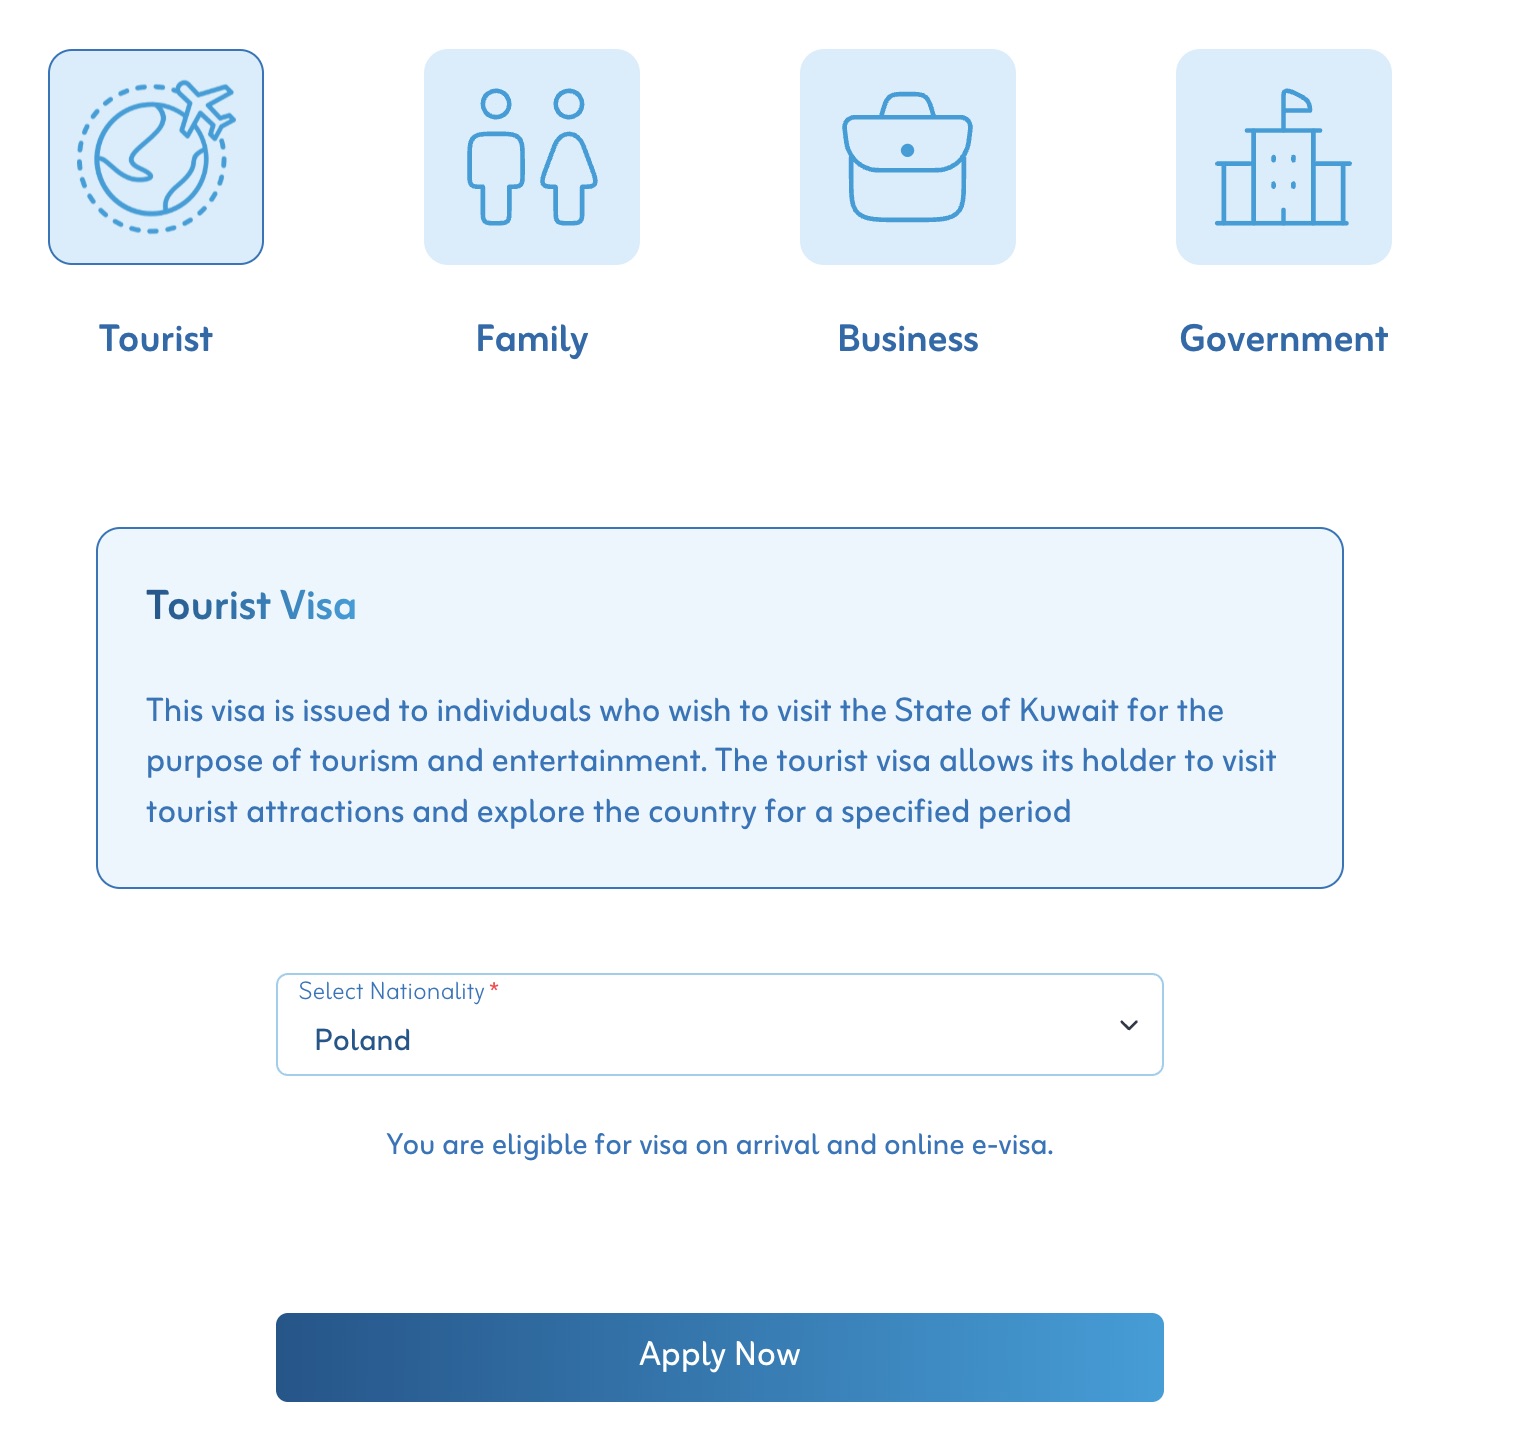Open the Government visa type label
Screen dimensions: 1532x1454
[1283, 339]
